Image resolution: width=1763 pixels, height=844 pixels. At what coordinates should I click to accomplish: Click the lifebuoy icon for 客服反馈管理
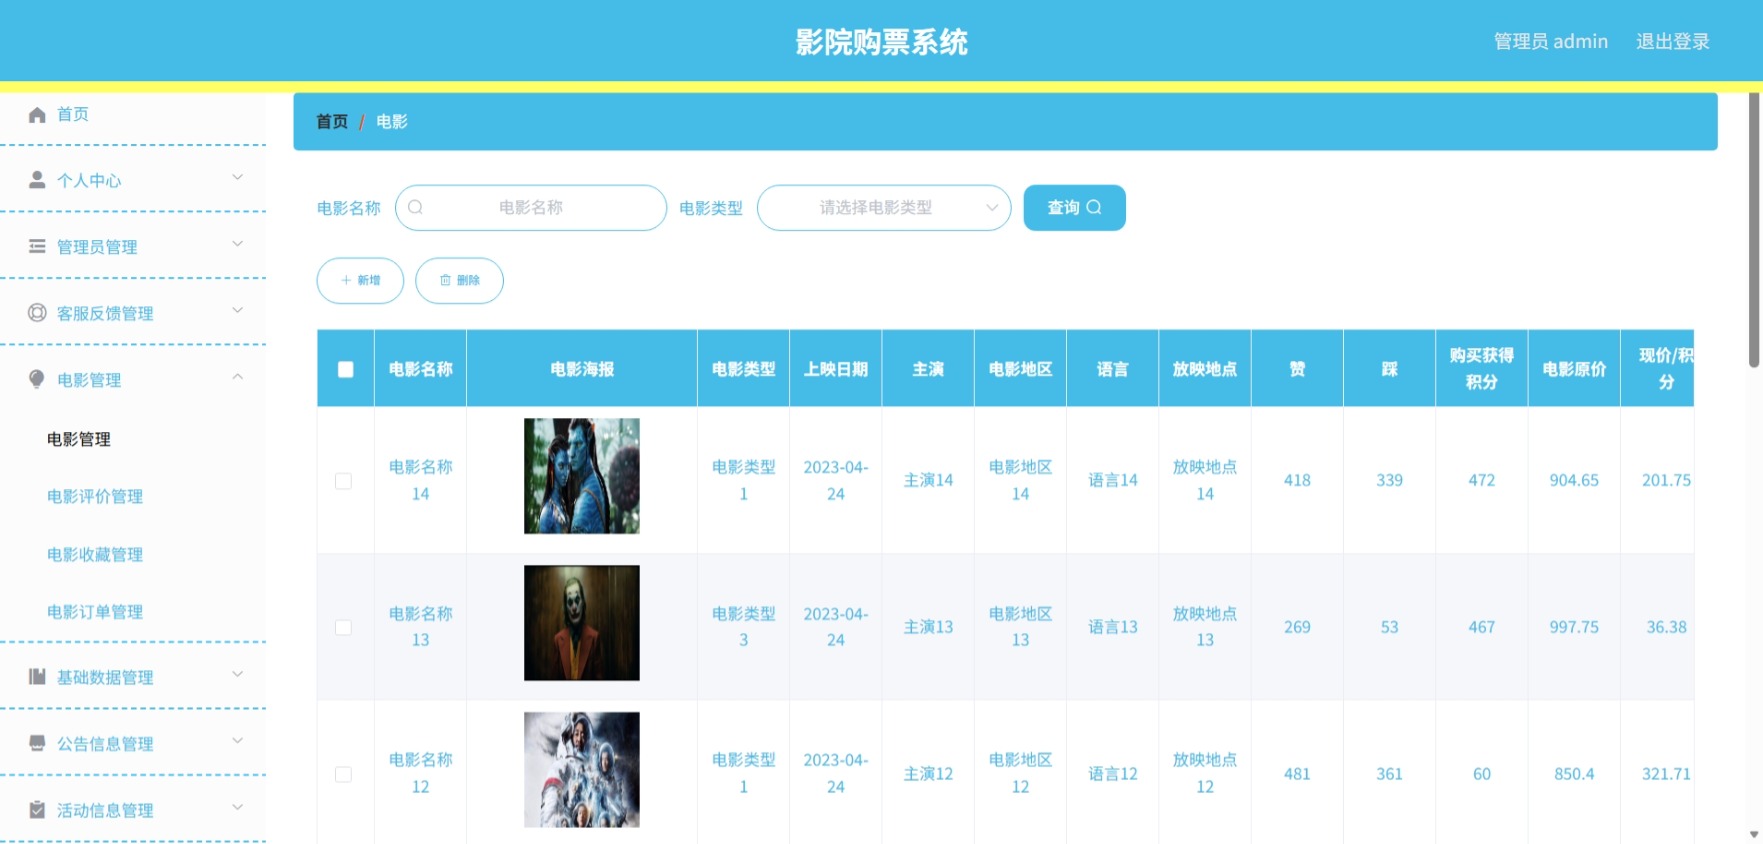click(37, 313)
